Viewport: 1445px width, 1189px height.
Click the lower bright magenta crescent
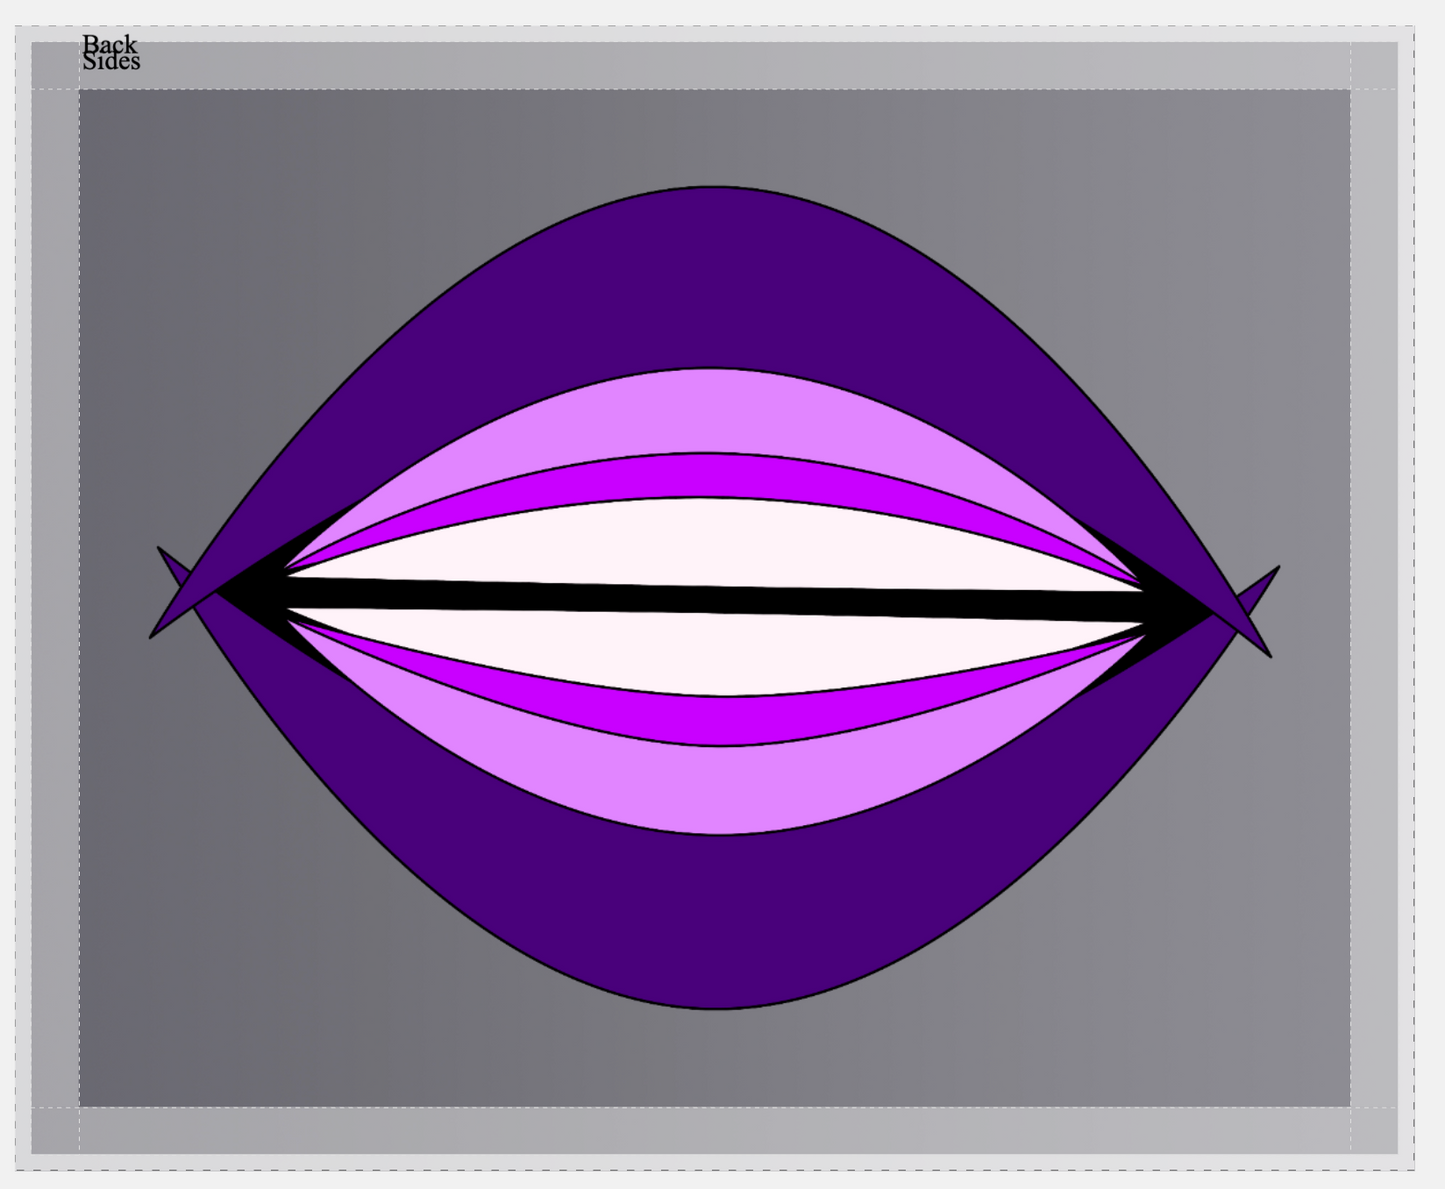[x=720, y=720]
